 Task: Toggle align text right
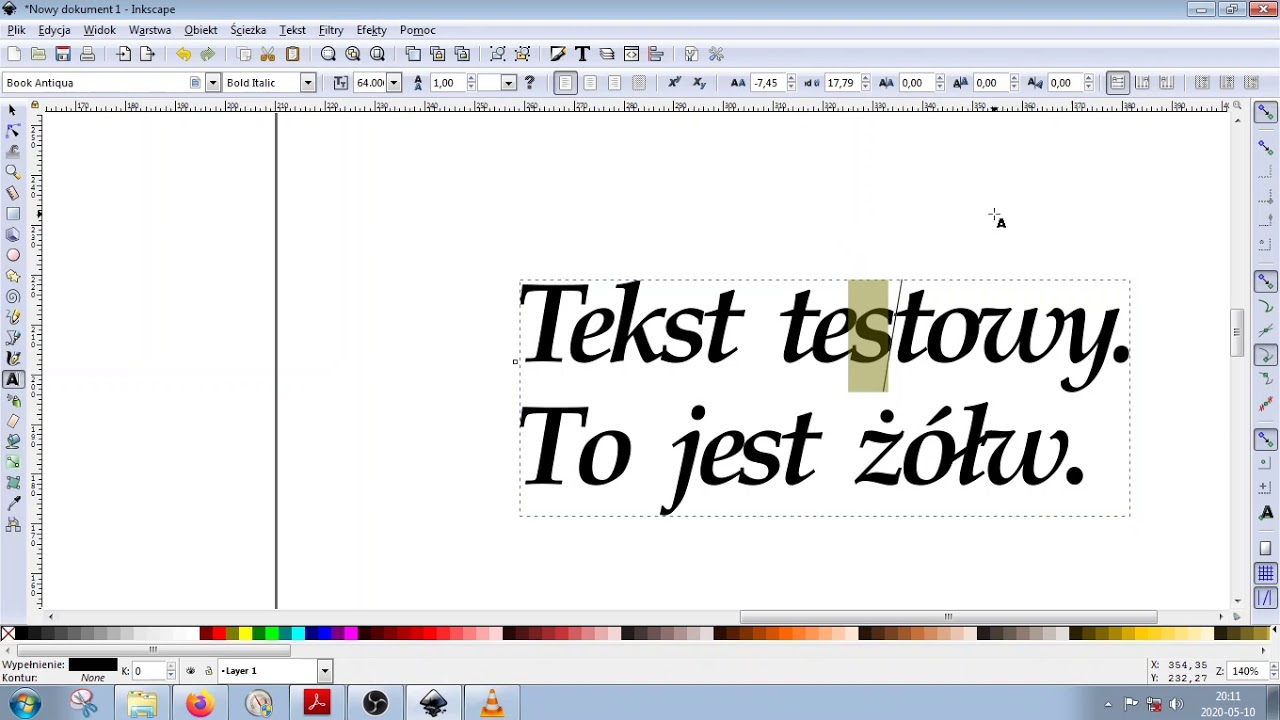pyautogui.click(x=614, y=83)
